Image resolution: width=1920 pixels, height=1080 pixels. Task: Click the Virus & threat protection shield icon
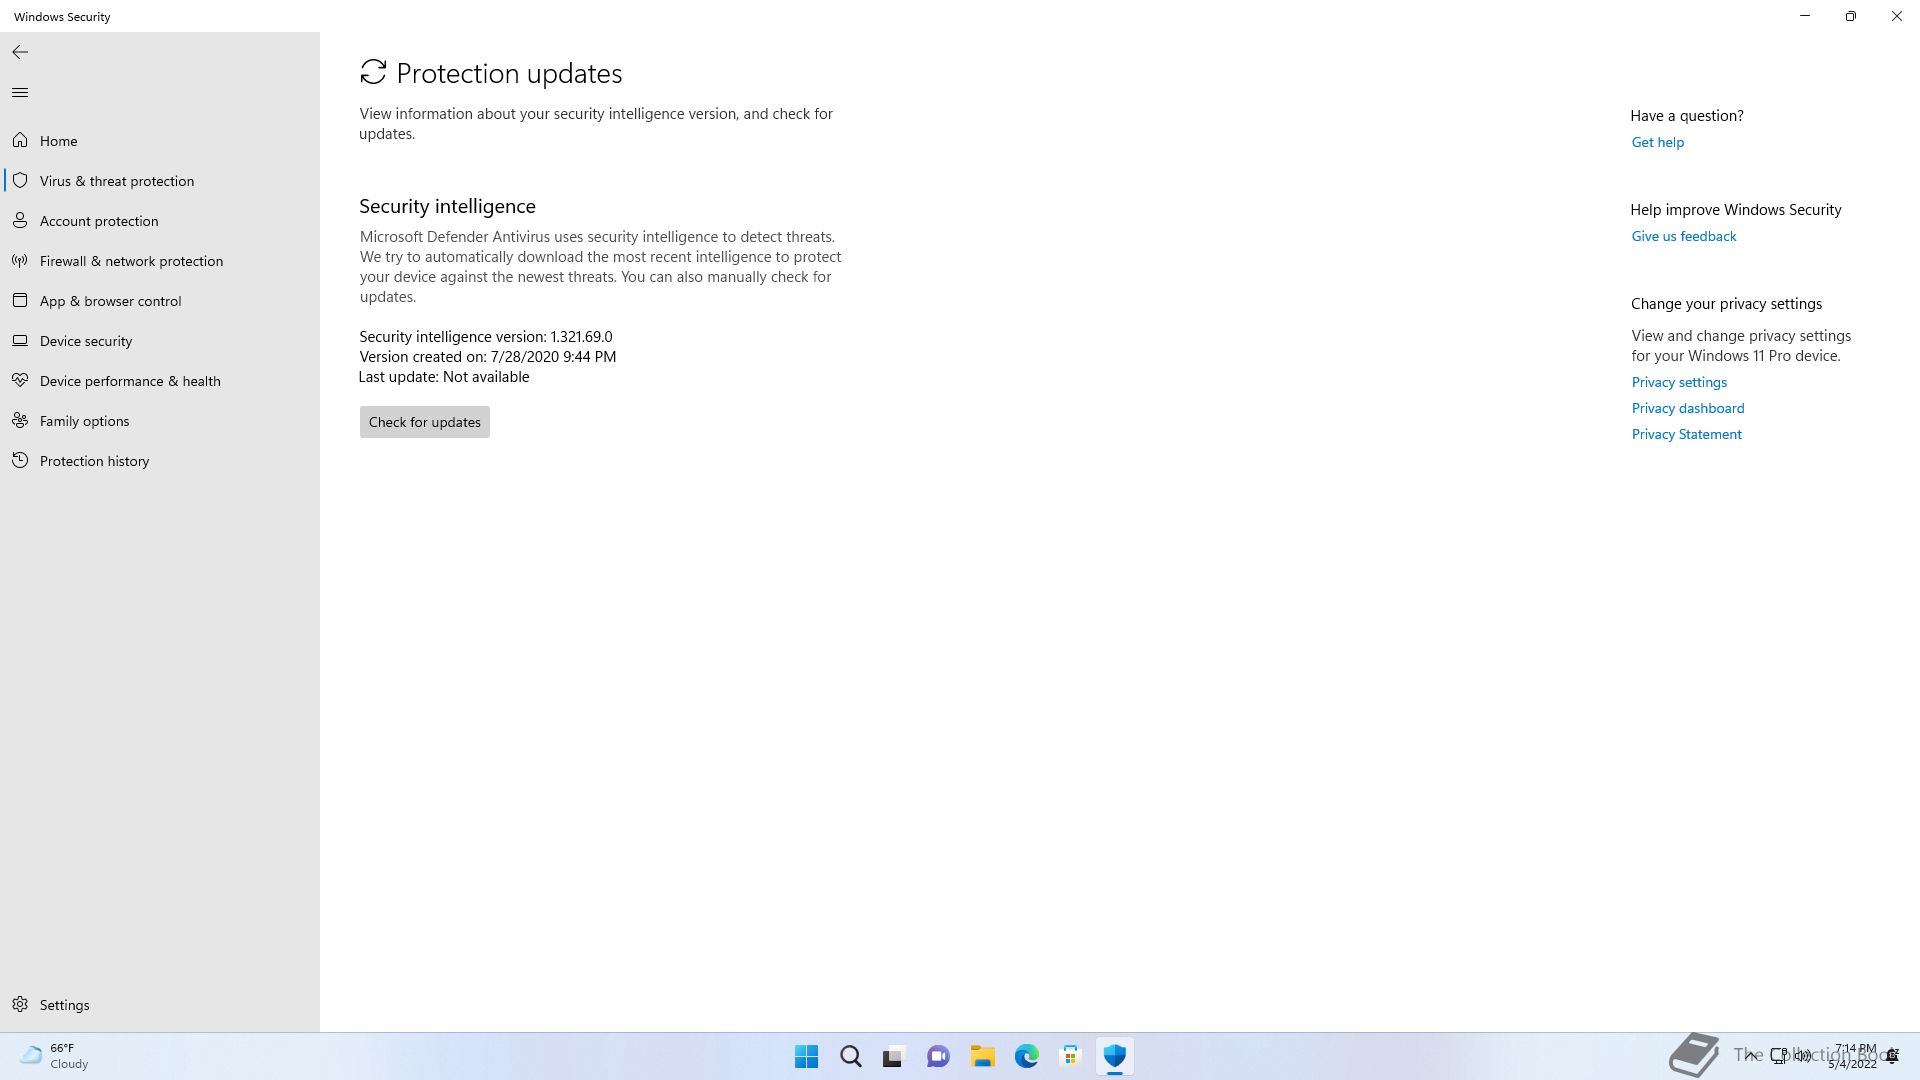tap(20, 180)
